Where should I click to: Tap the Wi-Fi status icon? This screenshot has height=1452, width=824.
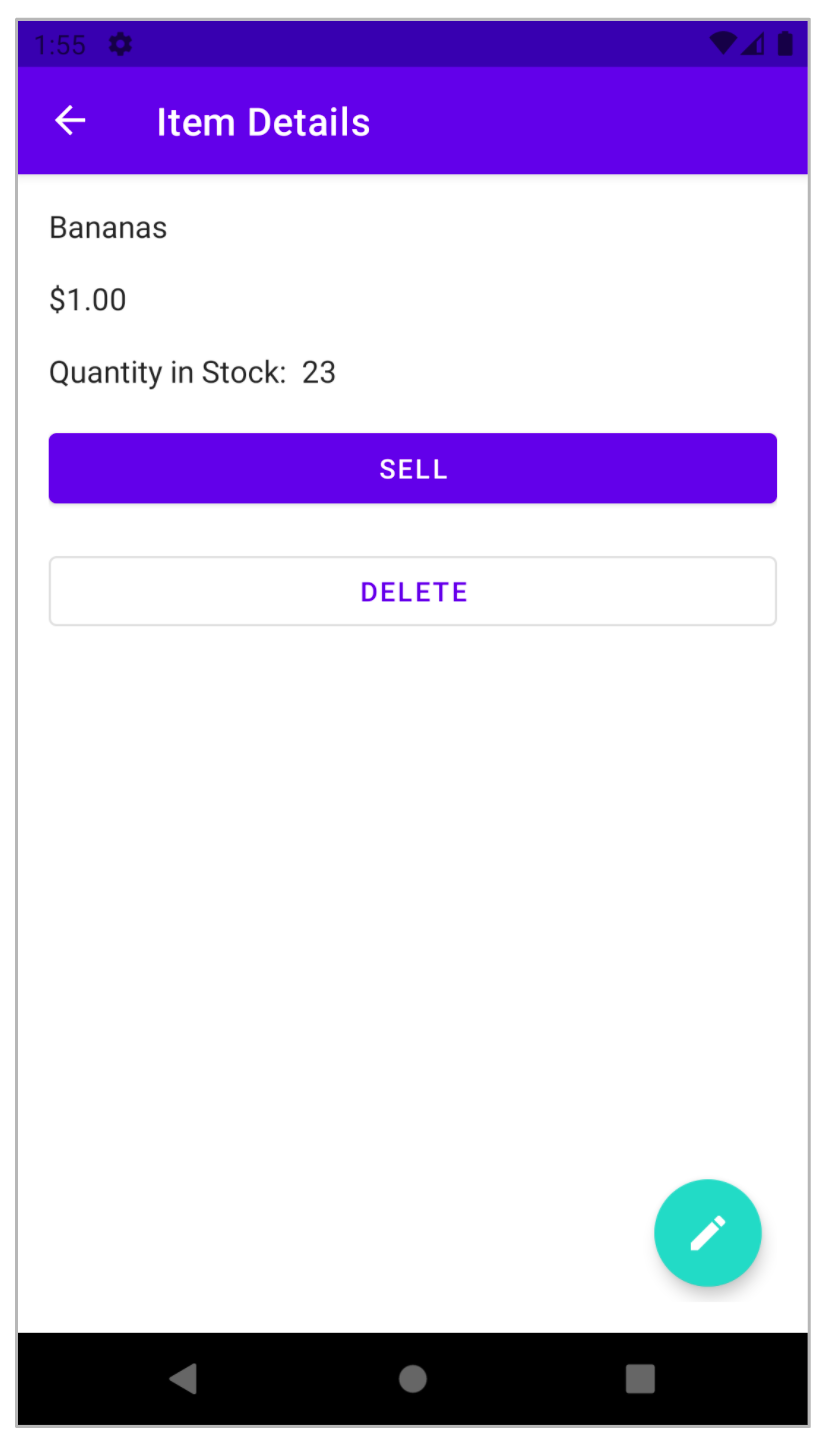722,44
